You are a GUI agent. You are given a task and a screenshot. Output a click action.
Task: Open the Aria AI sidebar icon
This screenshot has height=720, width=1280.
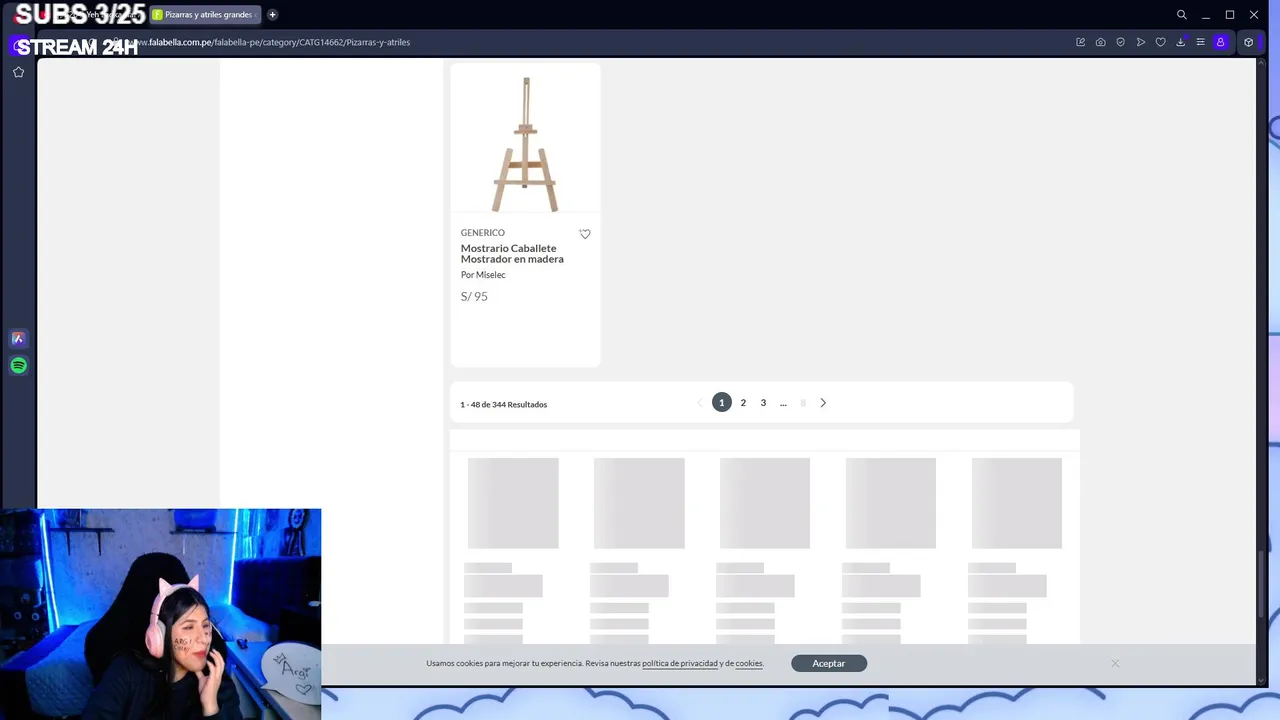[18, 339]
